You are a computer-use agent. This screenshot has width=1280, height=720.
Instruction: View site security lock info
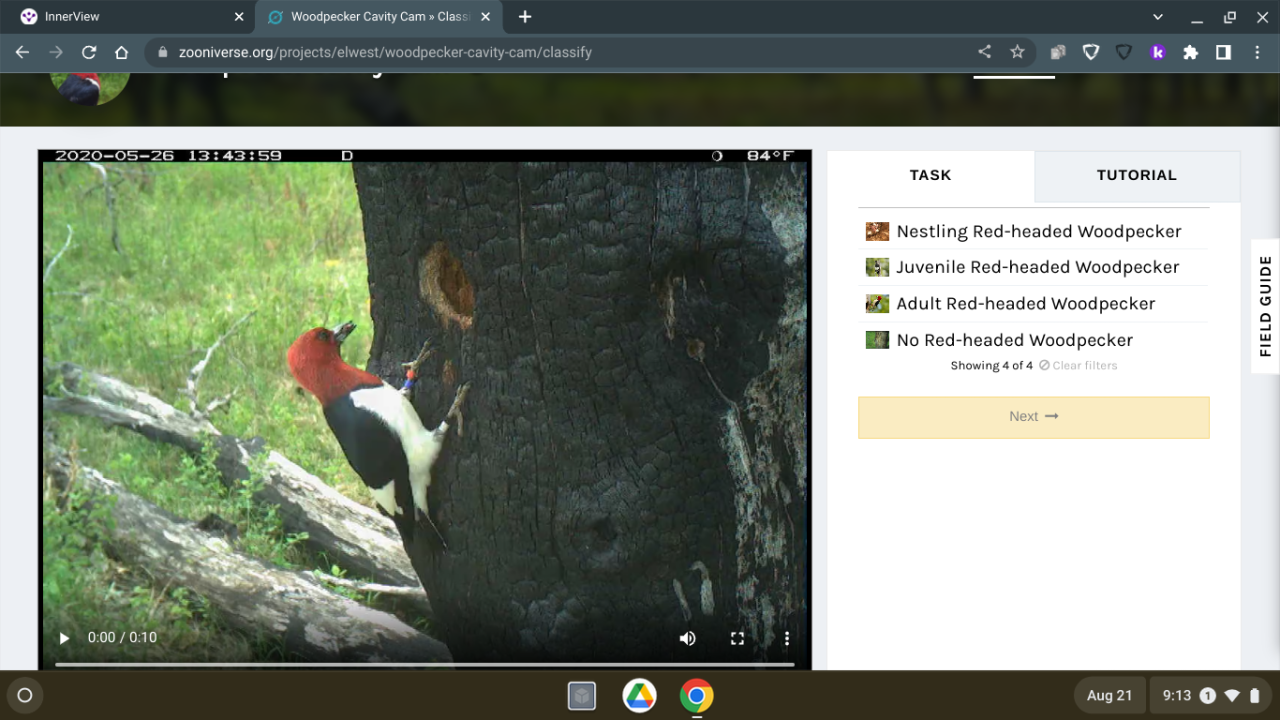point(163,52)
